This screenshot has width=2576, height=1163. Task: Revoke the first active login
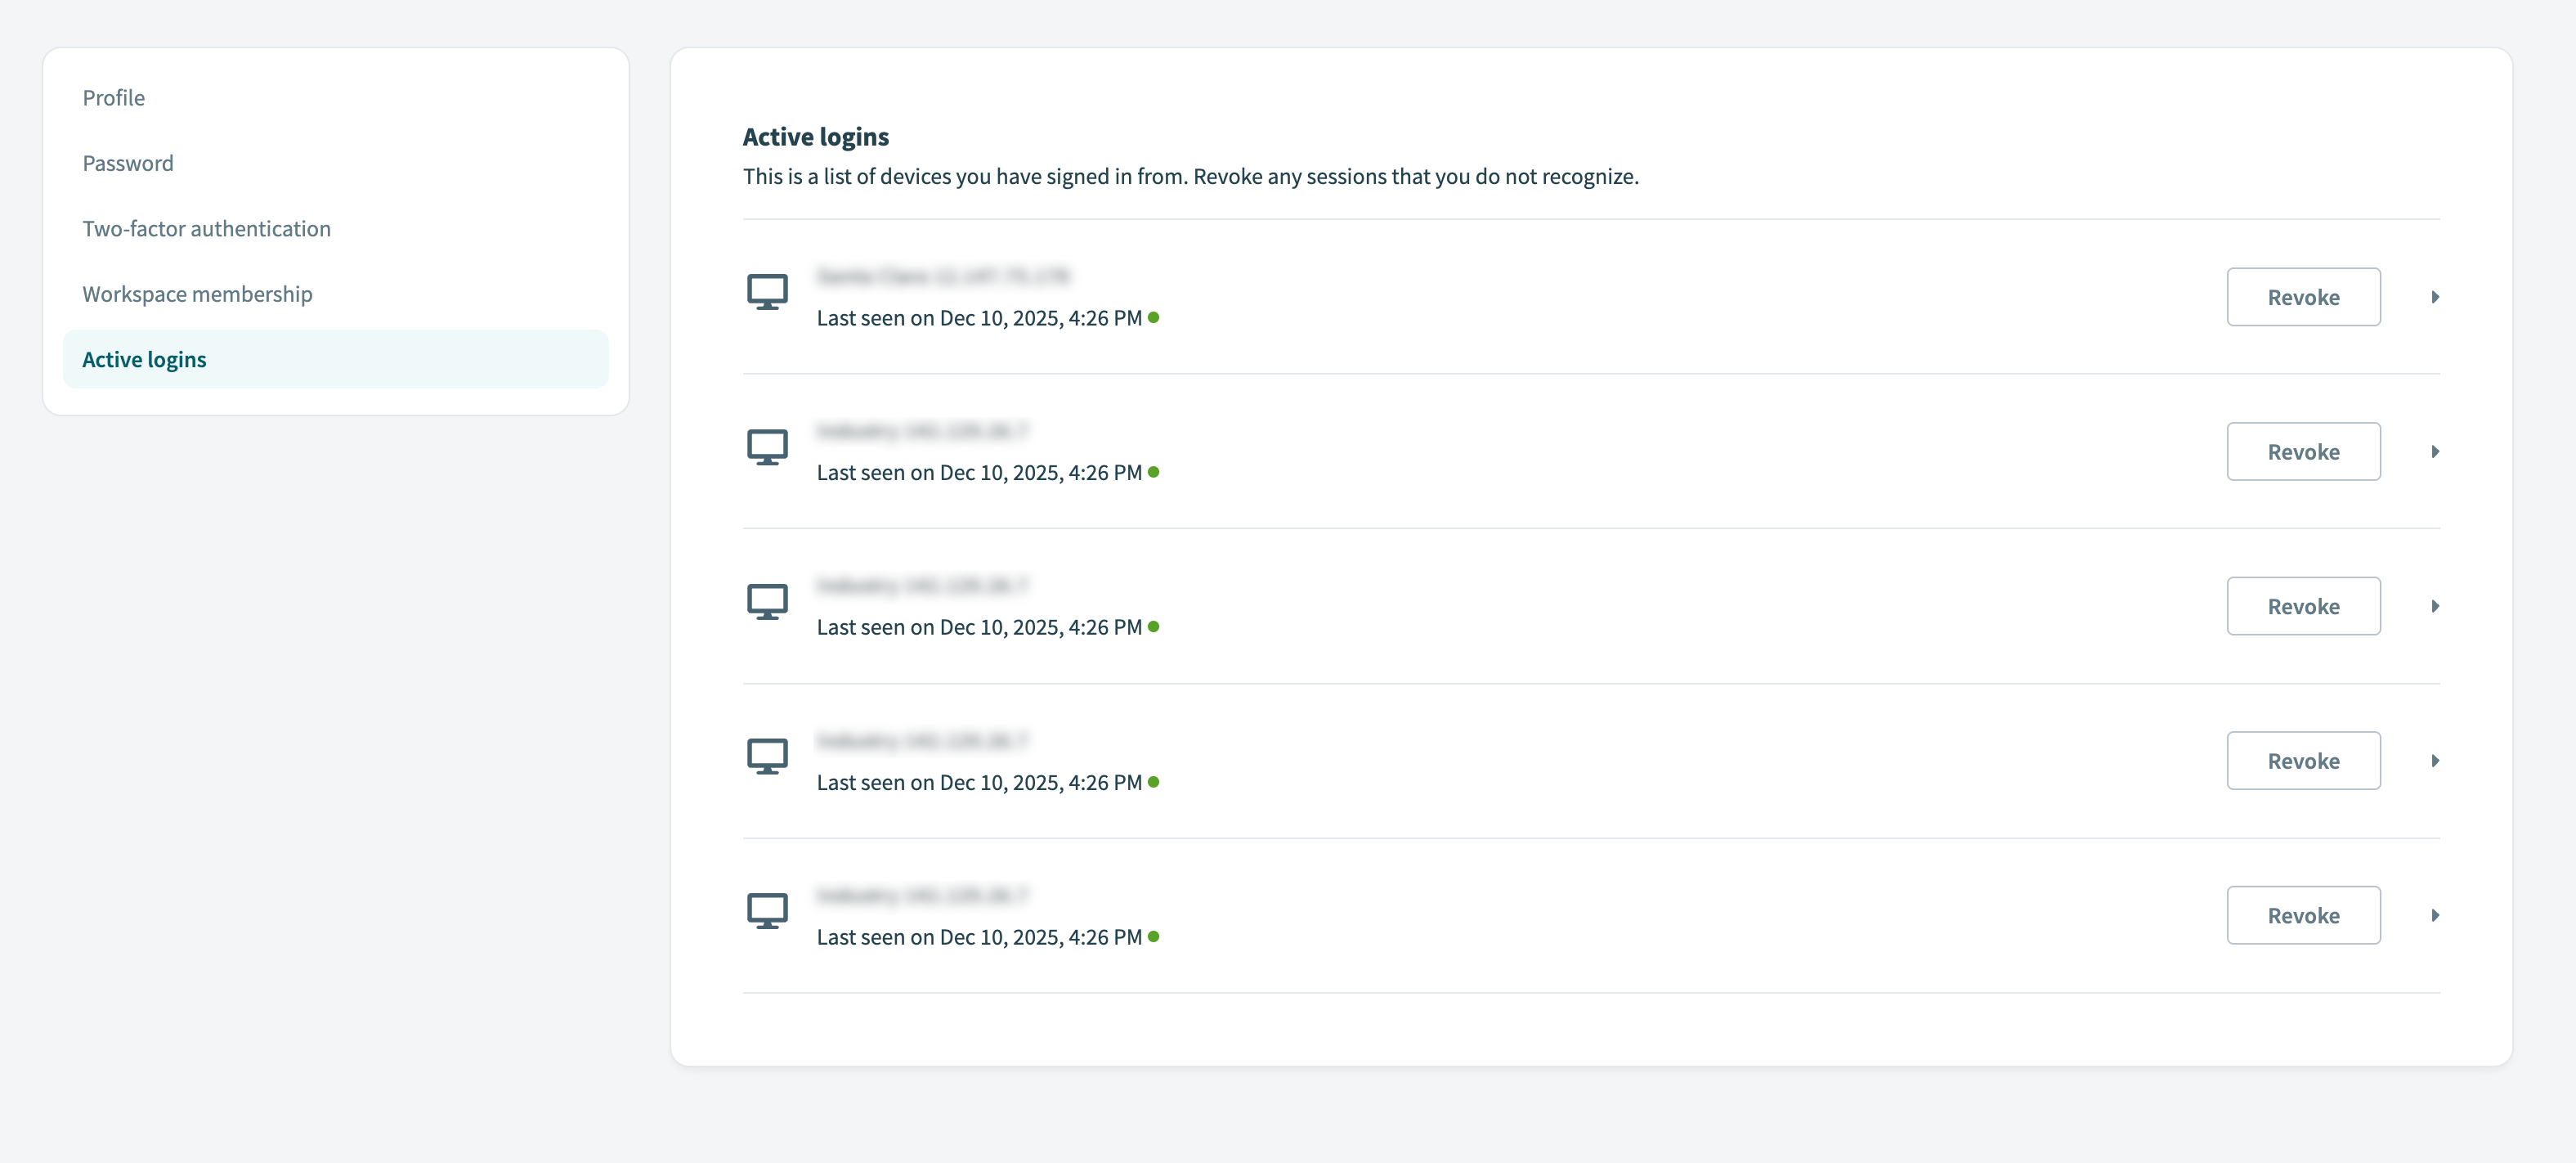[x=2303, y=296]
